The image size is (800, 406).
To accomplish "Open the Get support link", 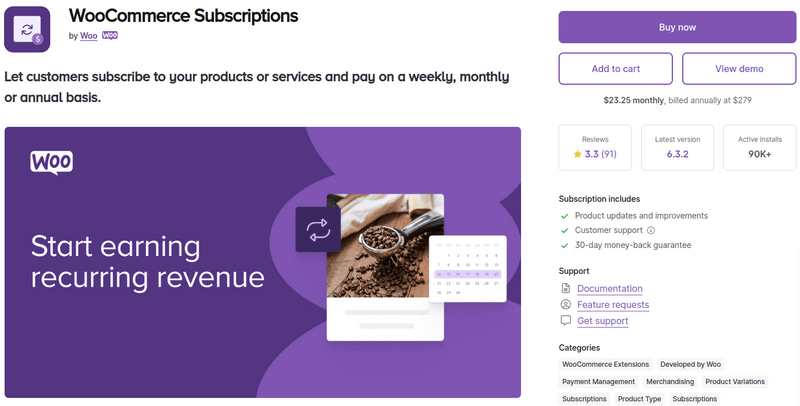I will pyautogui.click(x=603, y=320).
